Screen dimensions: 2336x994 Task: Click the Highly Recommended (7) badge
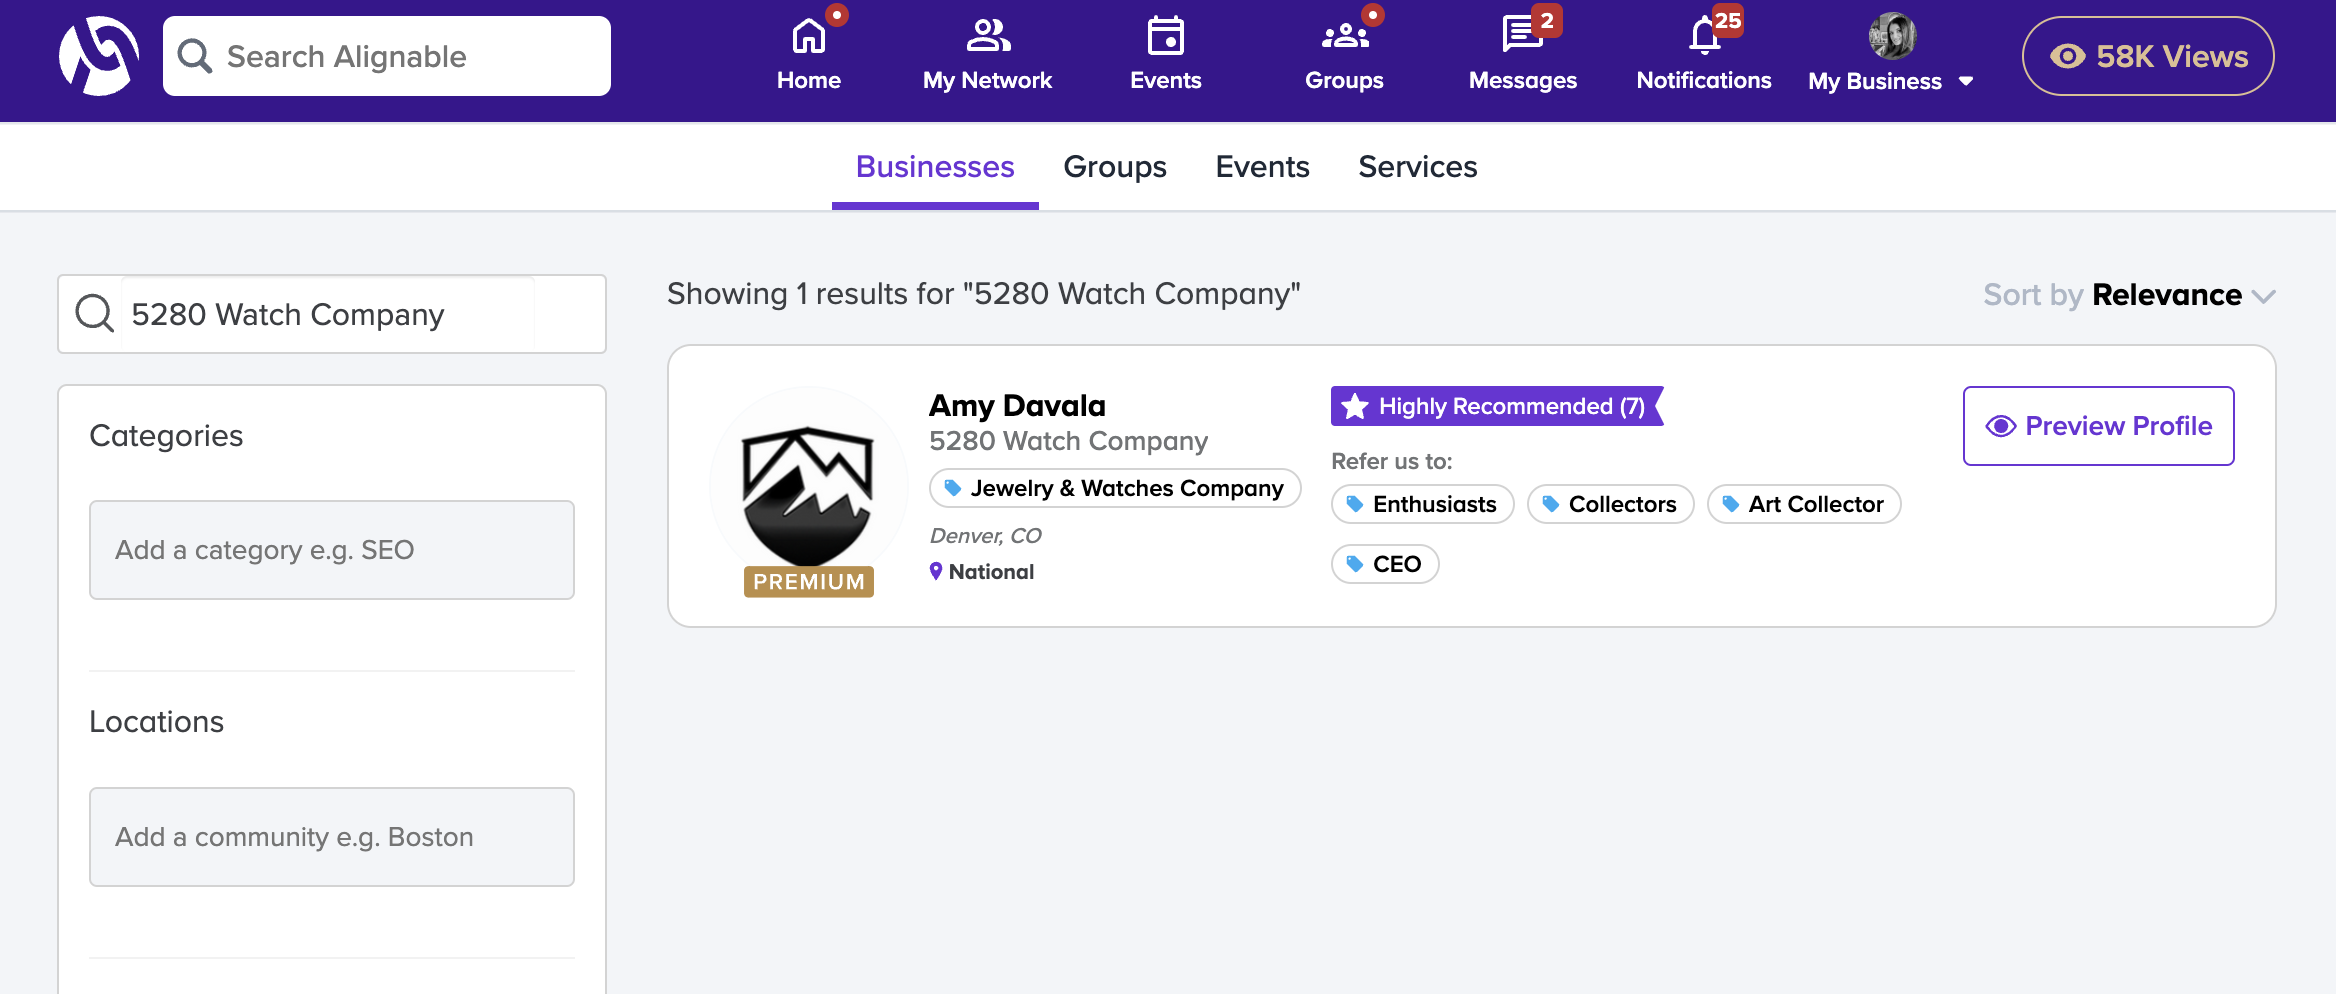click(x=1496, y=406)
